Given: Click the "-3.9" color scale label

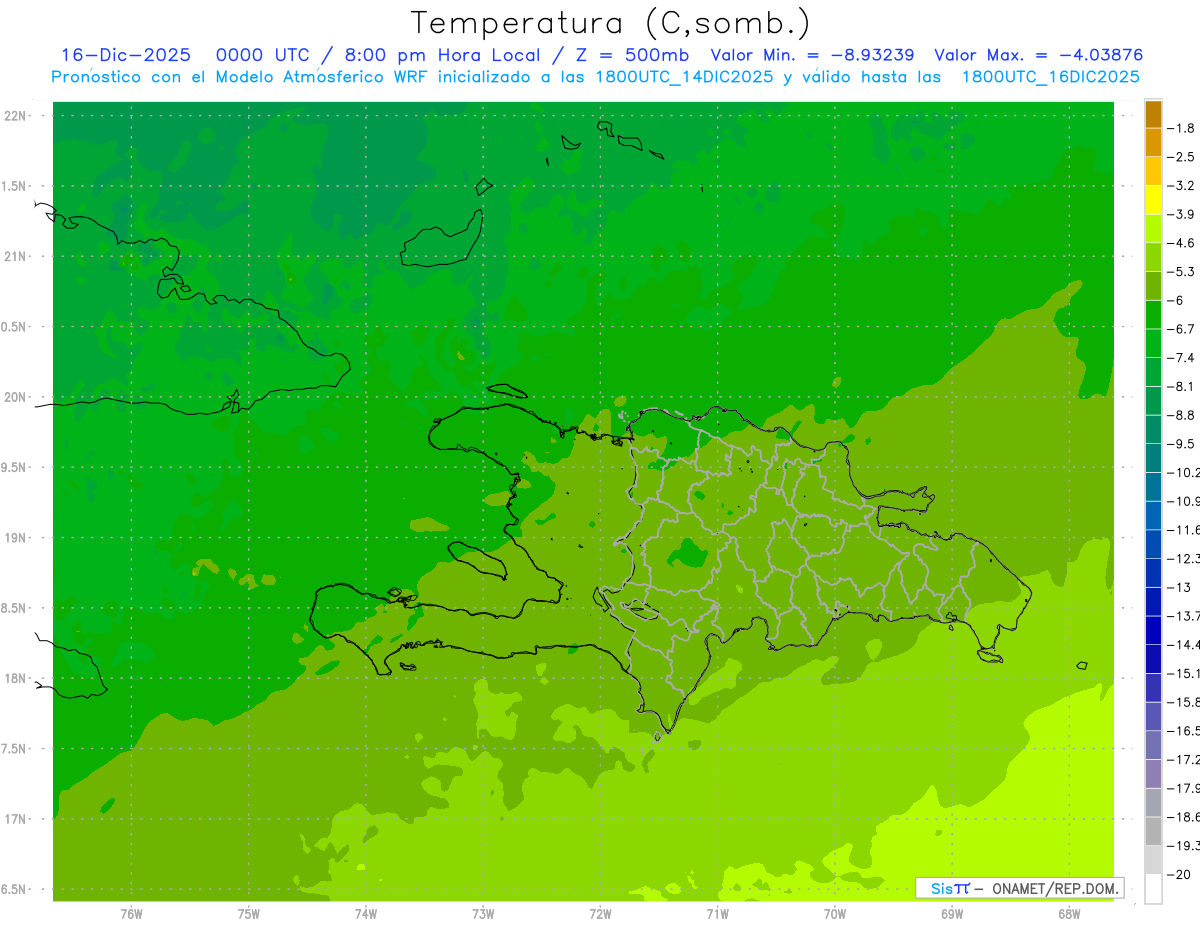Looking at the screenshot, I should (1181, 214).
